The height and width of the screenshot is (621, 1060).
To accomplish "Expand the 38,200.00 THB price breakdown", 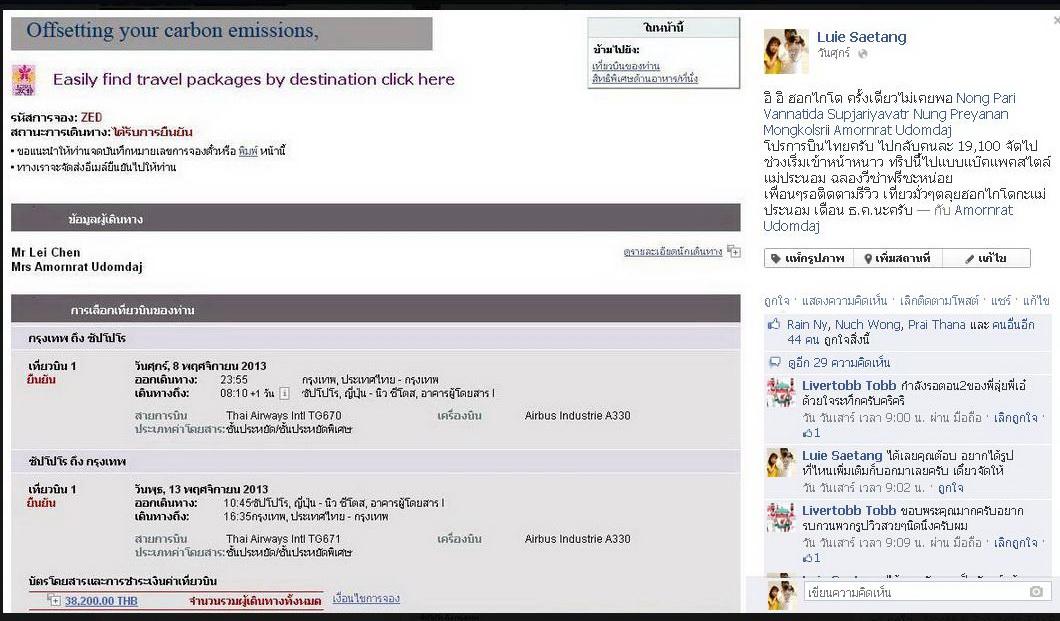I will tap(55, 600).
